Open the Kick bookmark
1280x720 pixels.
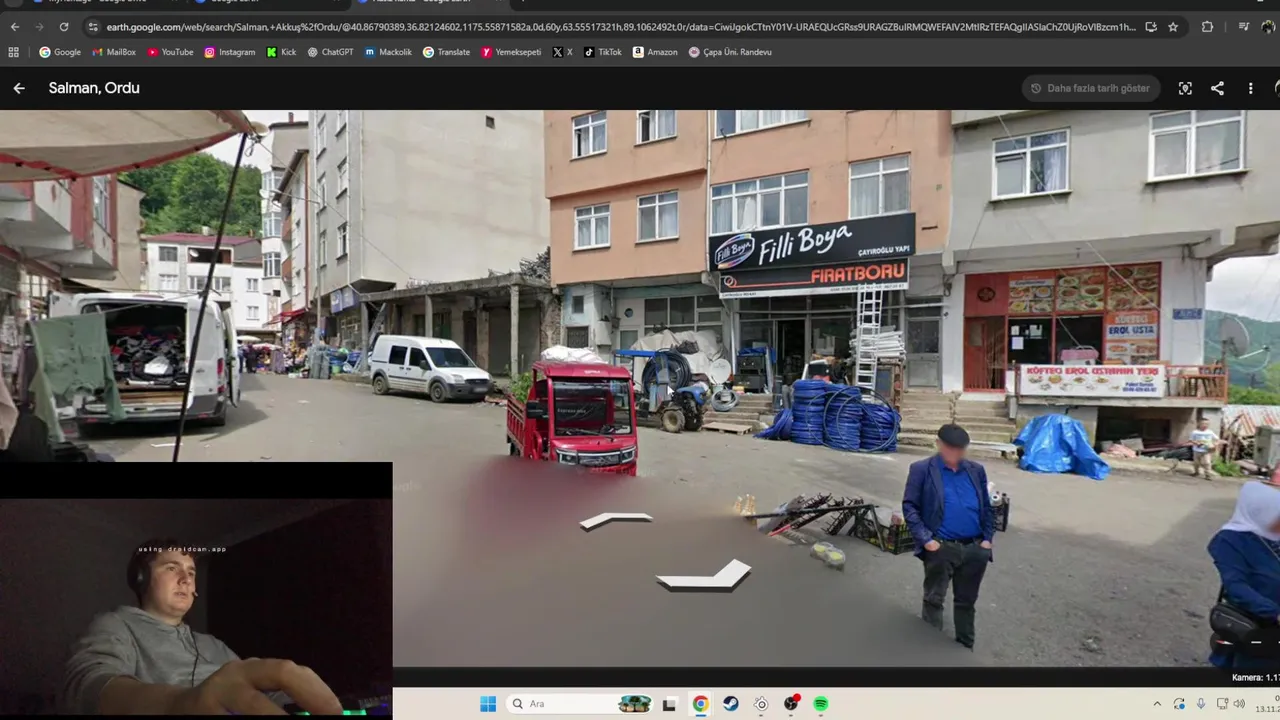pos(282,52)
